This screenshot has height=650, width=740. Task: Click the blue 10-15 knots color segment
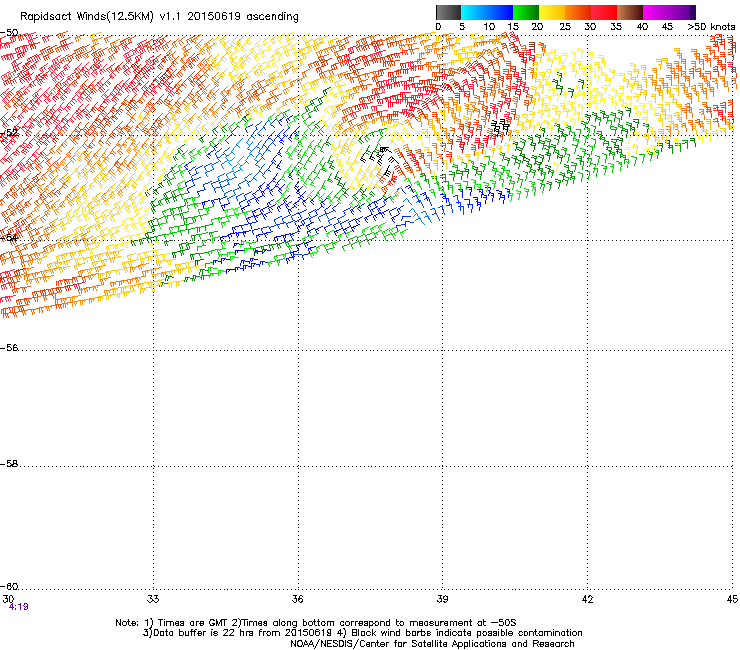pos(500,12)
